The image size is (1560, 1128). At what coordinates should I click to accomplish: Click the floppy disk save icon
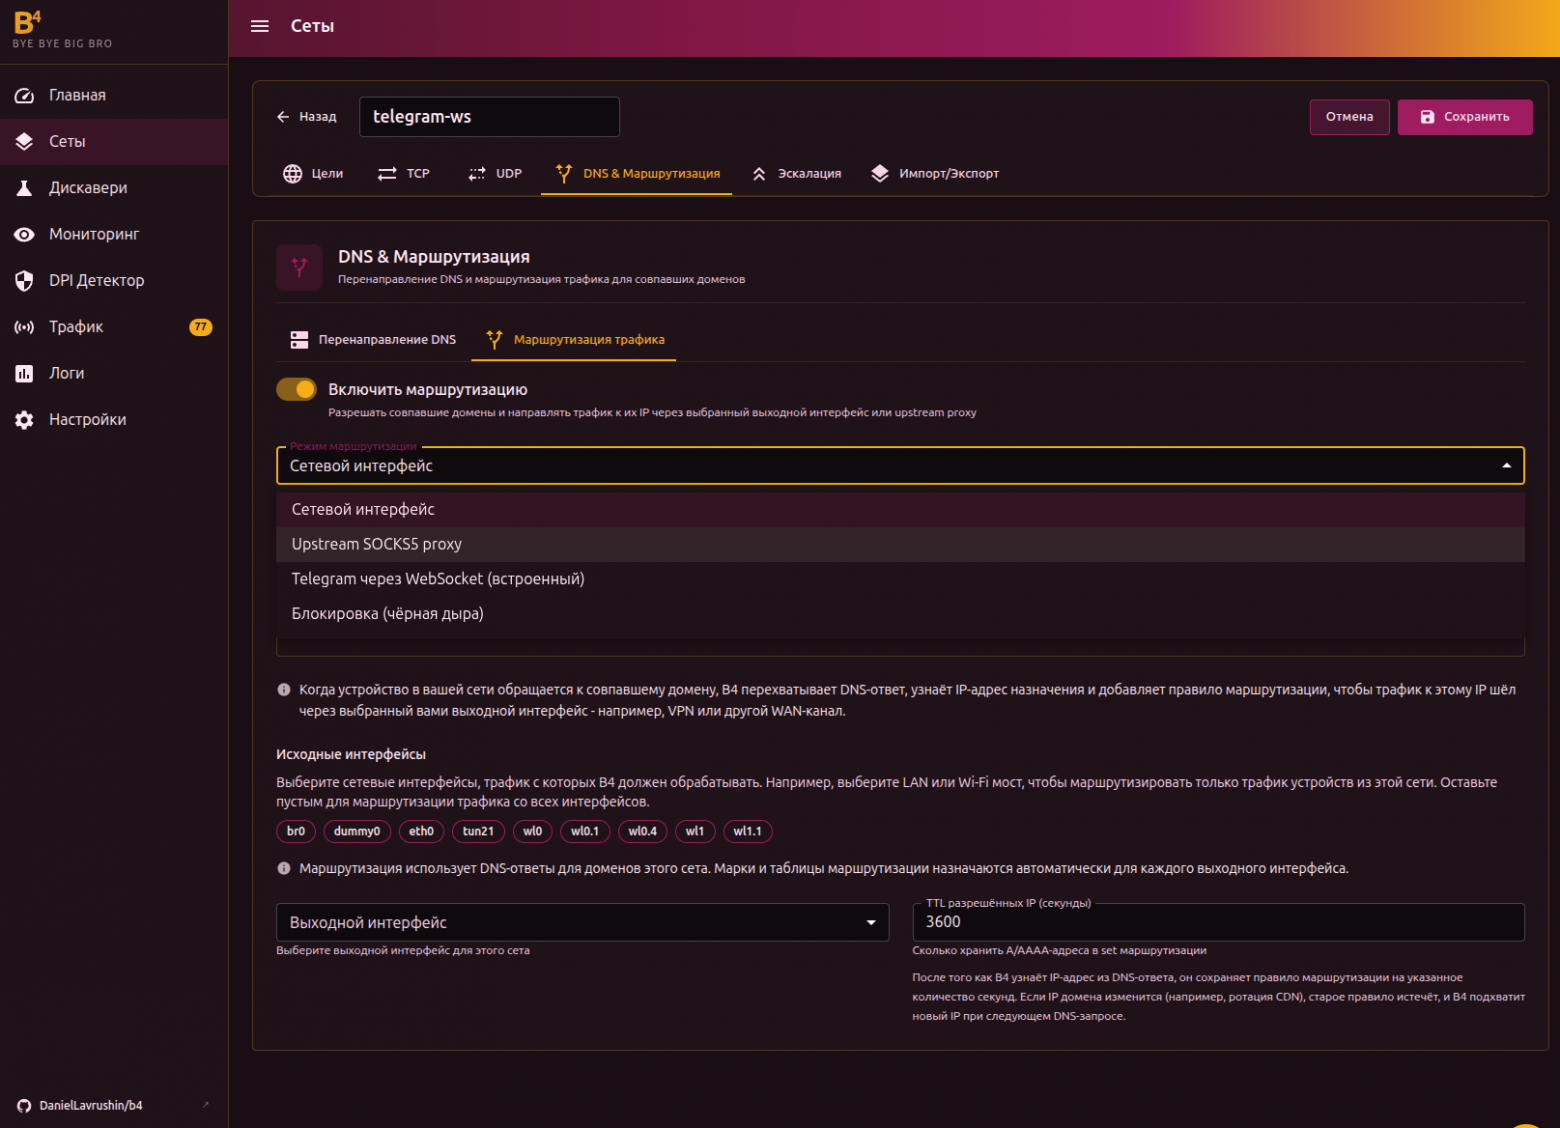coord(1427,117)
